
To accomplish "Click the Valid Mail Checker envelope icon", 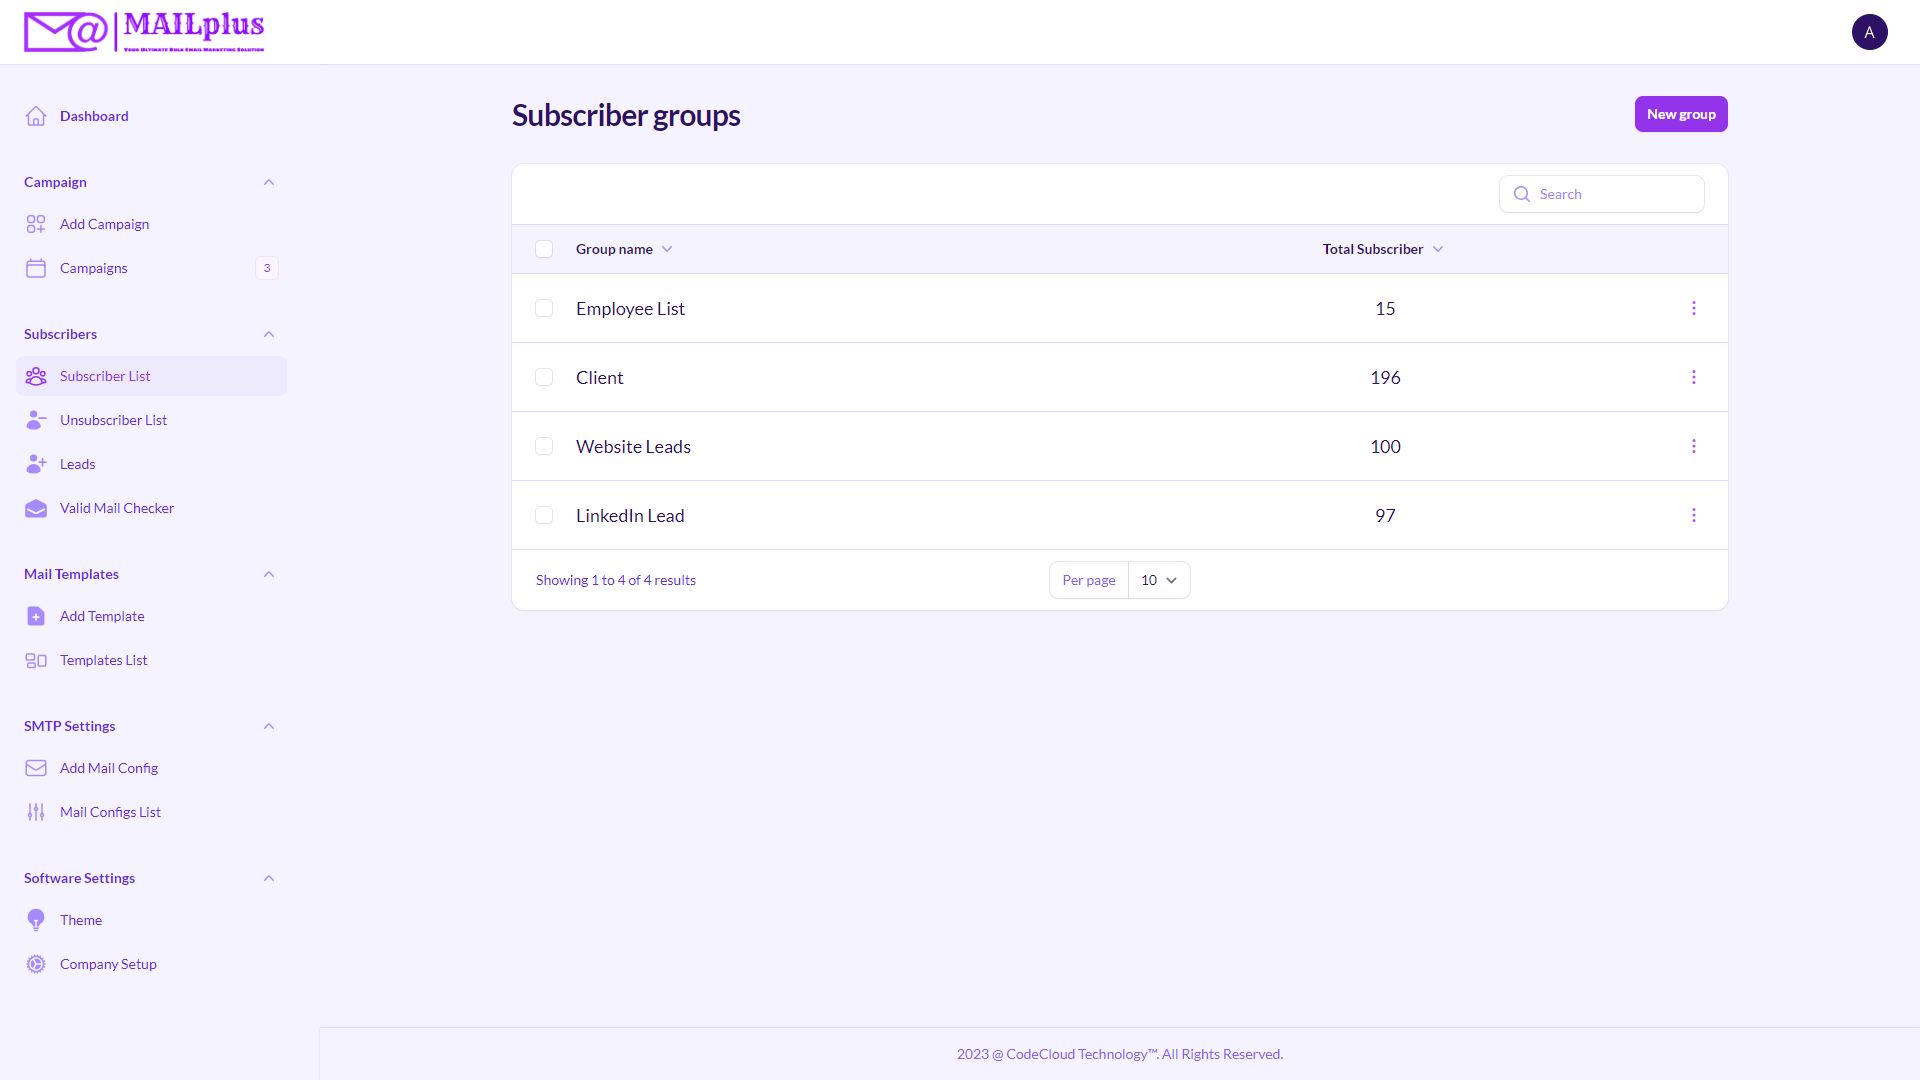I will point(36,508).
